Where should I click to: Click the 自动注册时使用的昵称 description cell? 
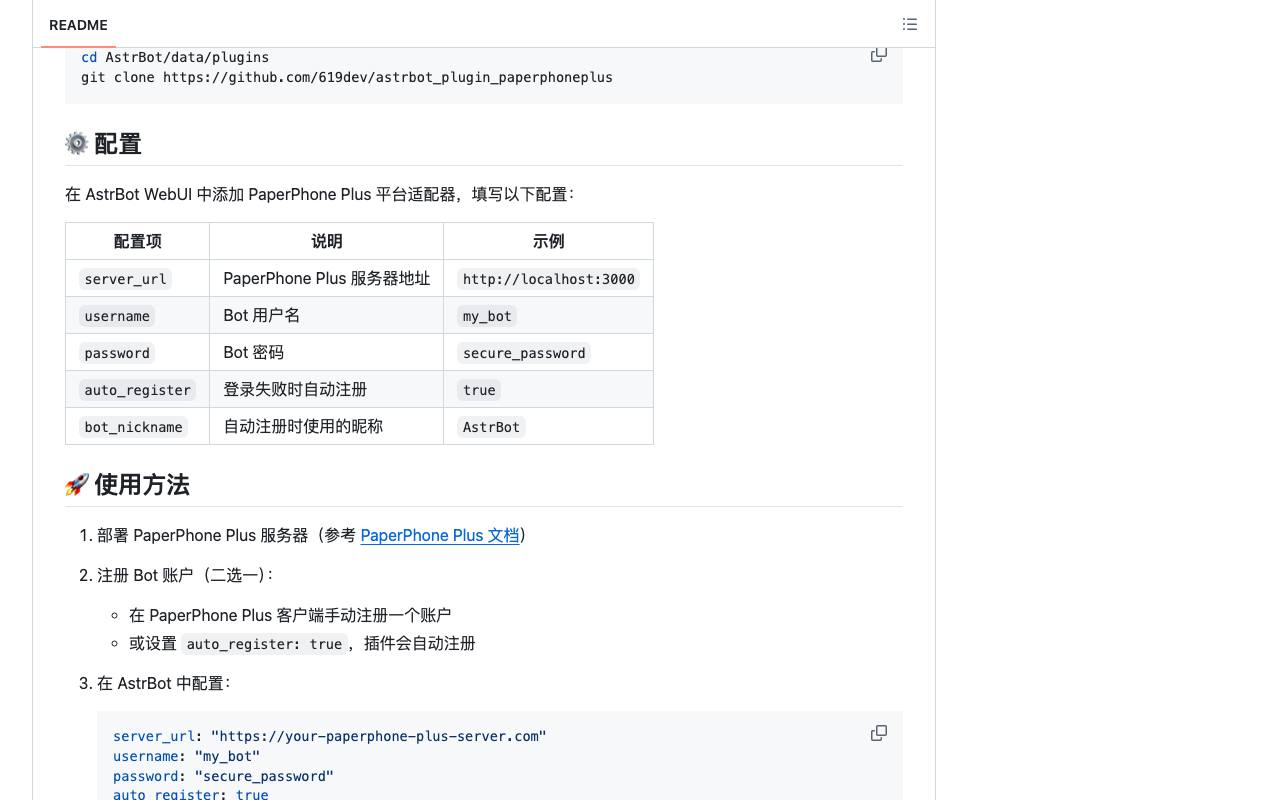point(326,426)
